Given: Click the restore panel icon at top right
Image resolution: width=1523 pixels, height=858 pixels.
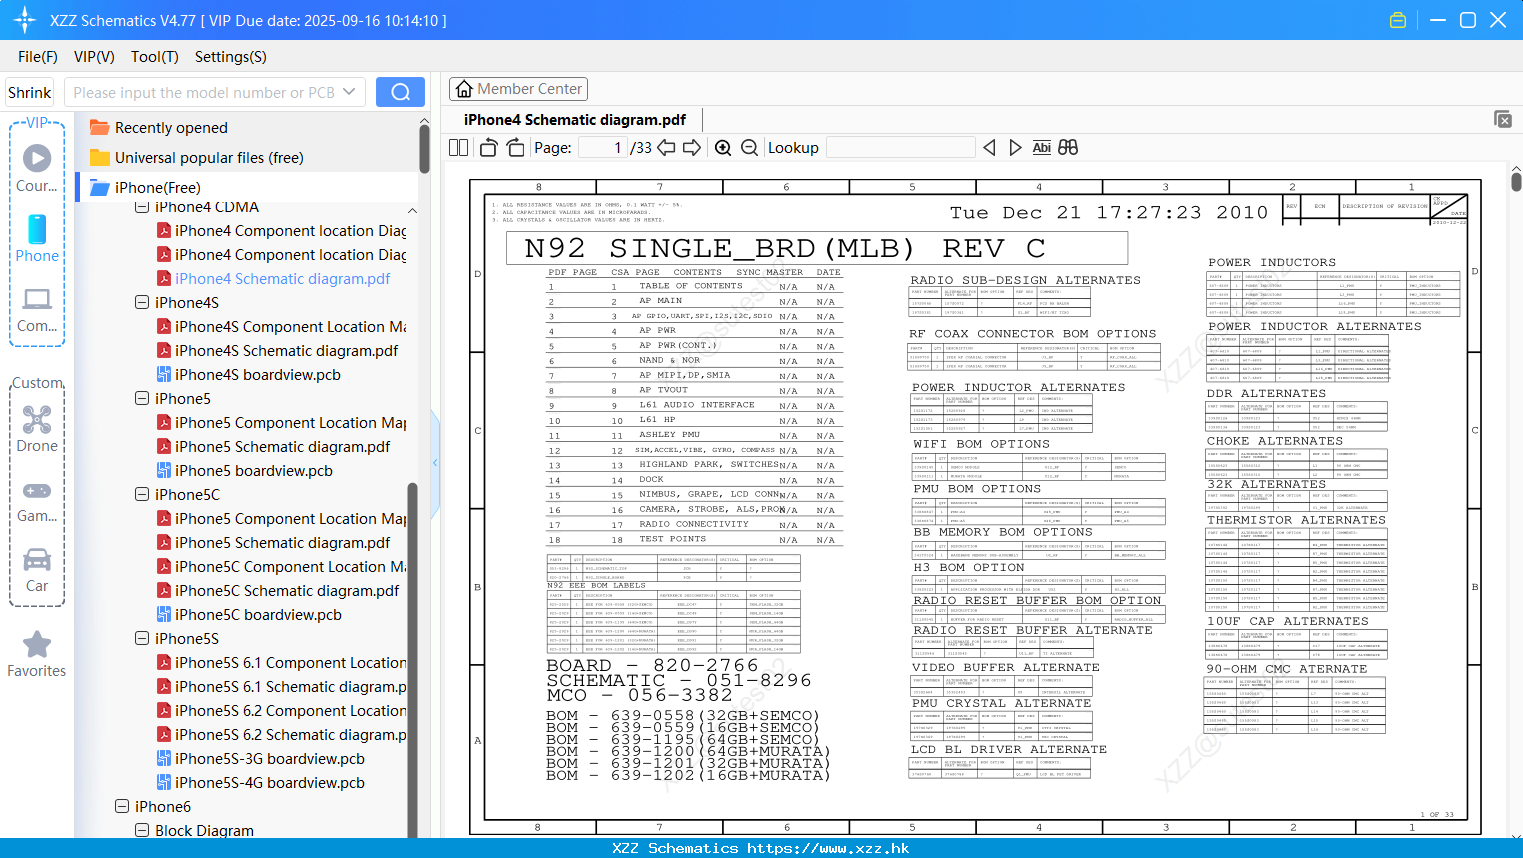Looking at the screenshot, I should (x=1503, y=119).
